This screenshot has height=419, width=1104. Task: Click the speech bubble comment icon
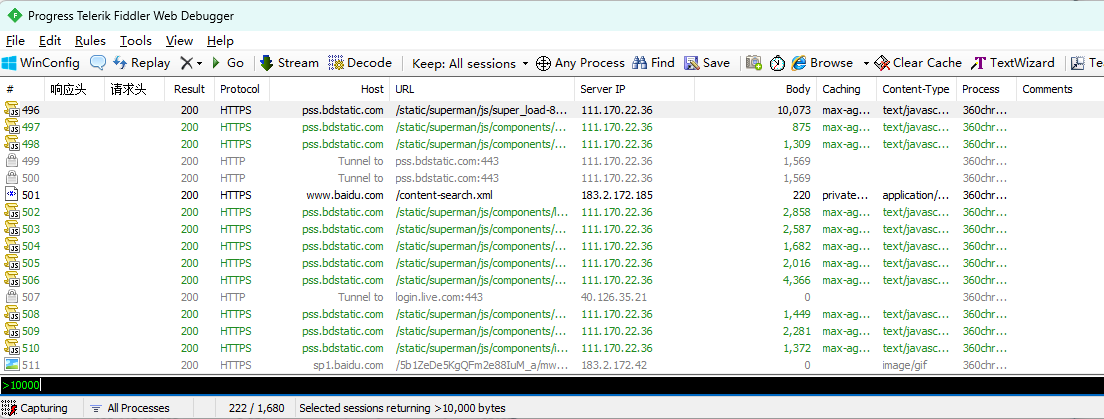98,63
